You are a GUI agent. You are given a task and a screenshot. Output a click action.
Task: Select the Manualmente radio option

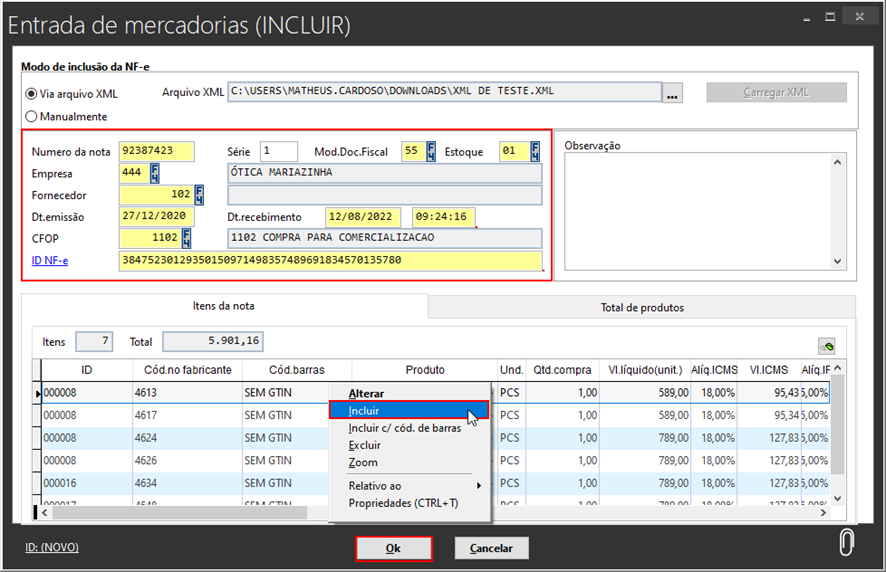pyautogui.click(x=32, y=116)
